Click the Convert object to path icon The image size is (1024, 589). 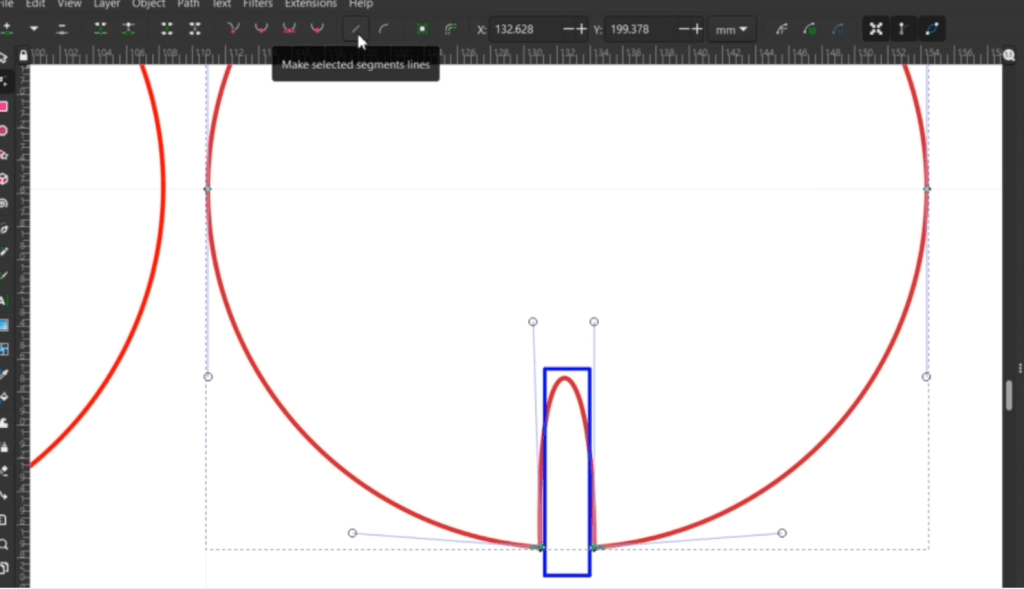pyautogui.click(x=423, y=29)
